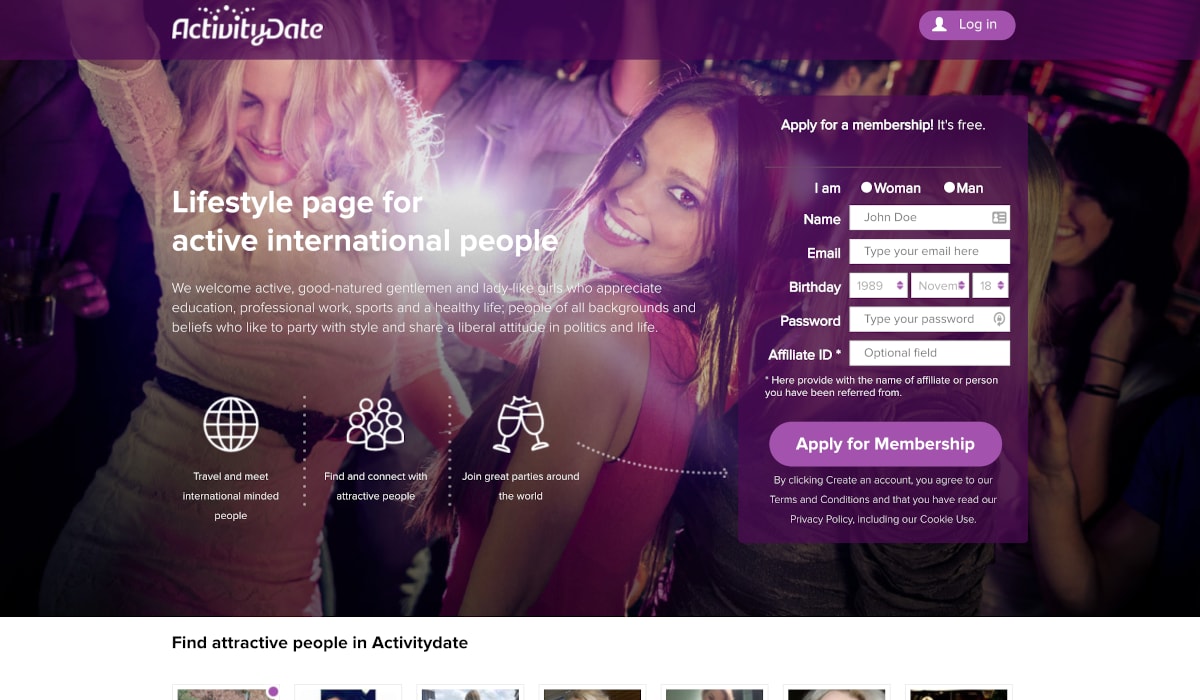Click the Apply for Membership button
This screenshot has height=700, width=1200.
[885, 444]
